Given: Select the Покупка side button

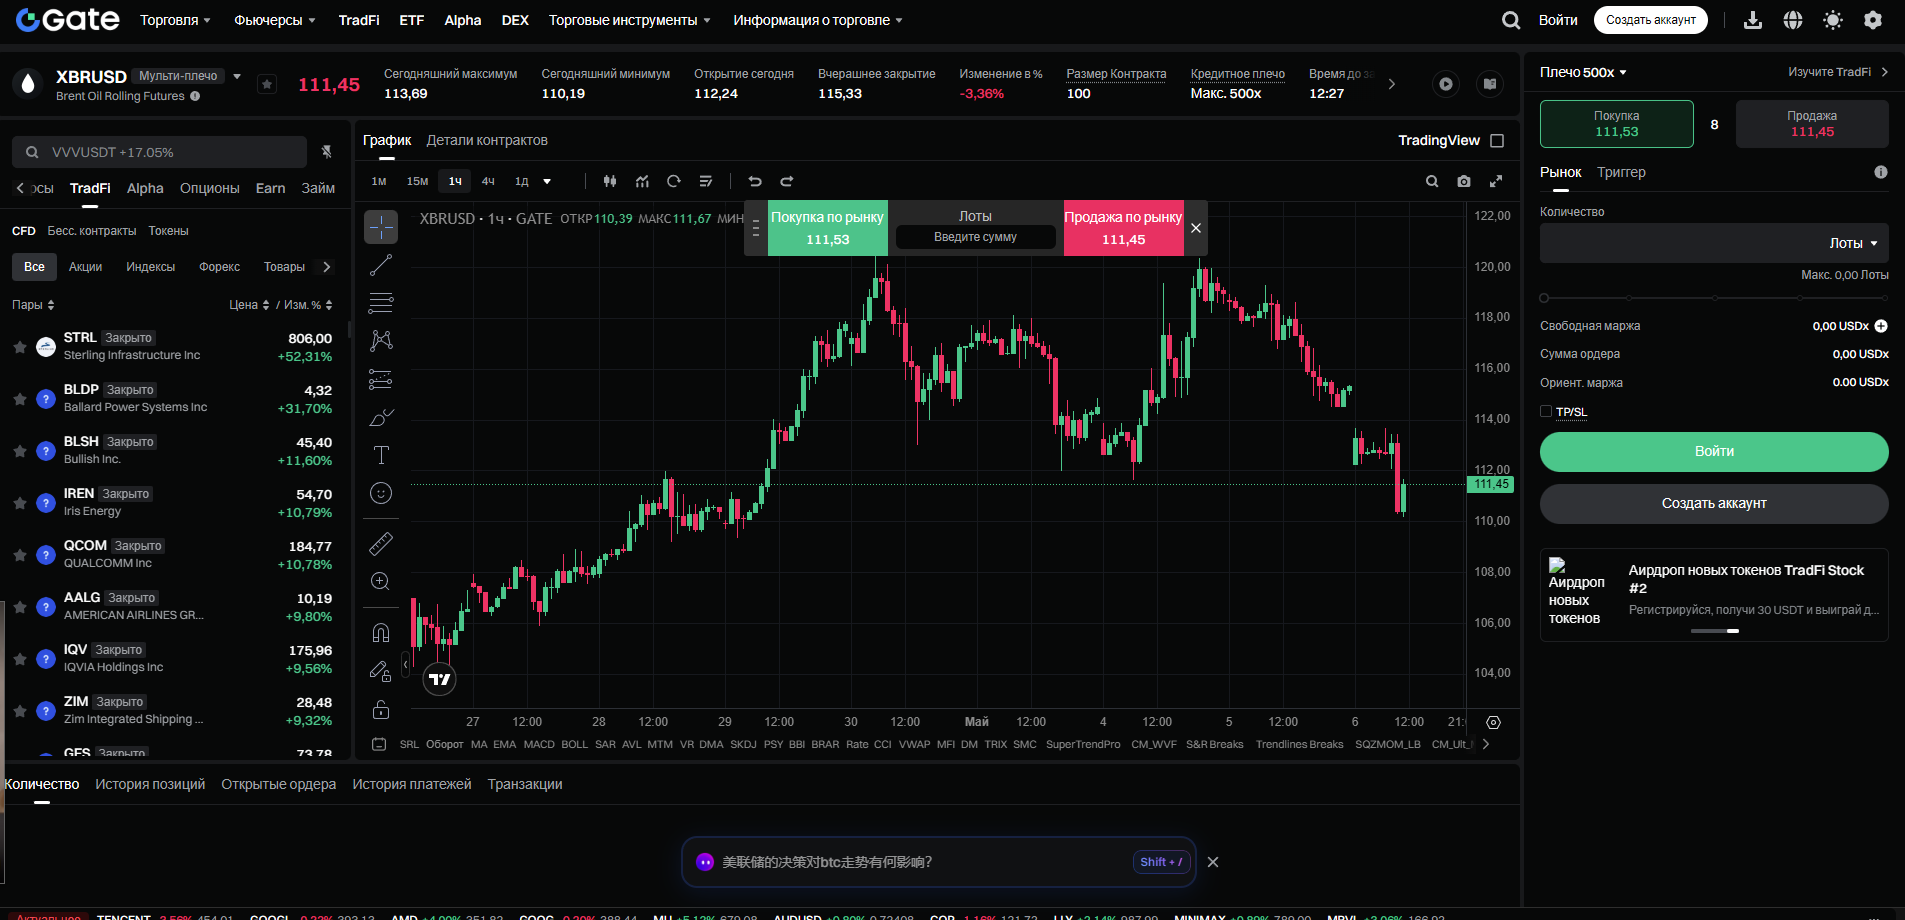Looking at the screenshot, I should click(x=1617, y=124).
